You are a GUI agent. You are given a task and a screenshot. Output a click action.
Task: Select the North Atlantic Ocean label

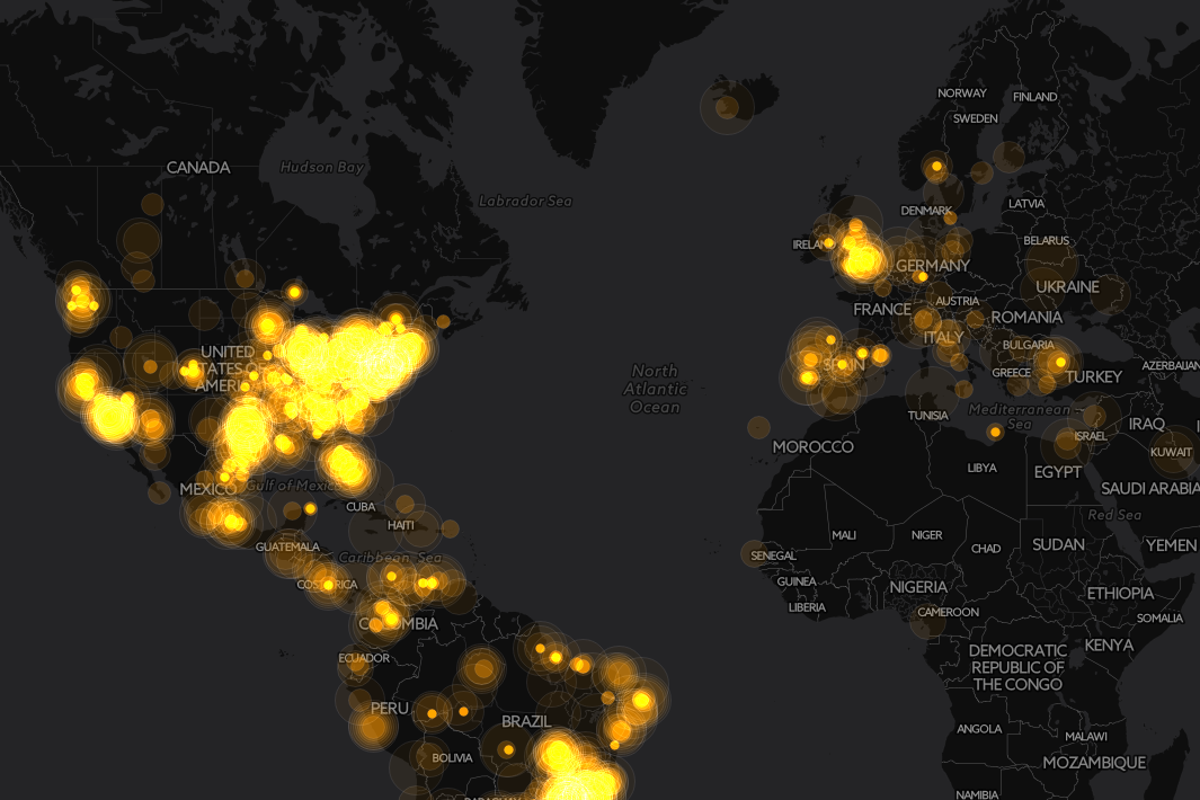pos(655,388)
